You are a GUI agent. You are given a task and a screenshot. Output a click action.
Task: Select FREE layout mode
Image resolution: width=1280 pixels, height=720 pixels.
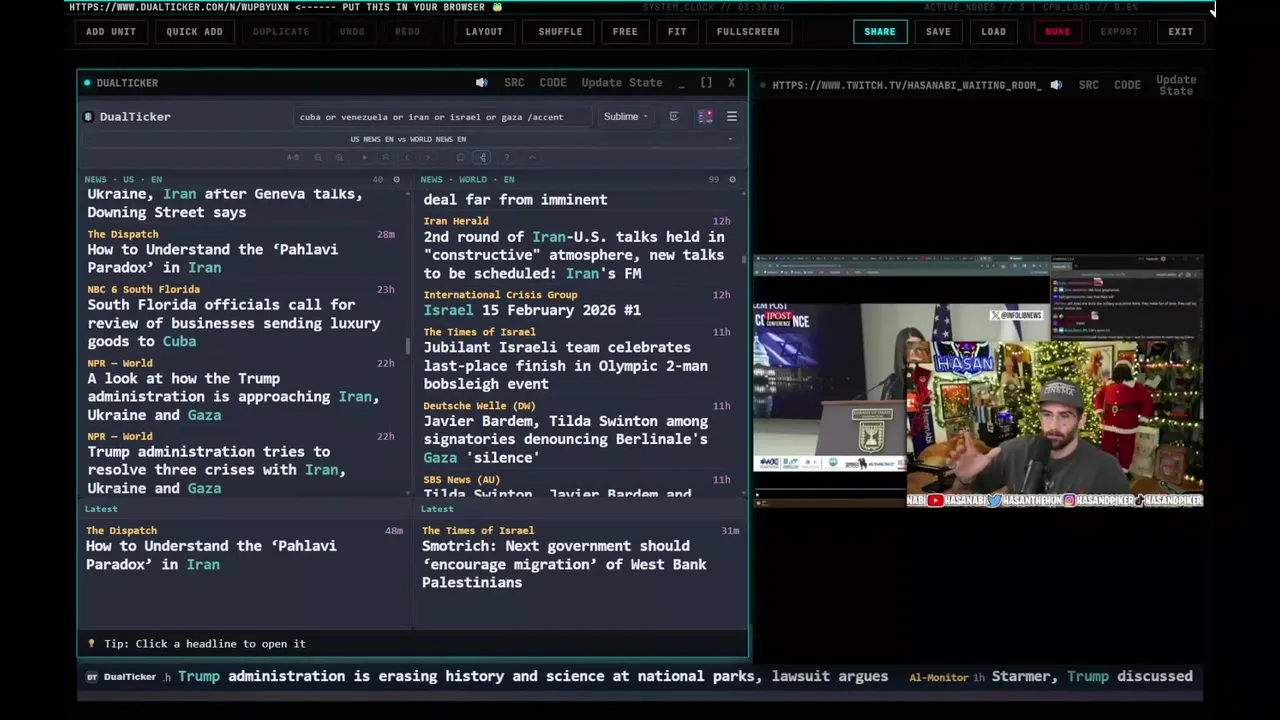click(625, 32)
